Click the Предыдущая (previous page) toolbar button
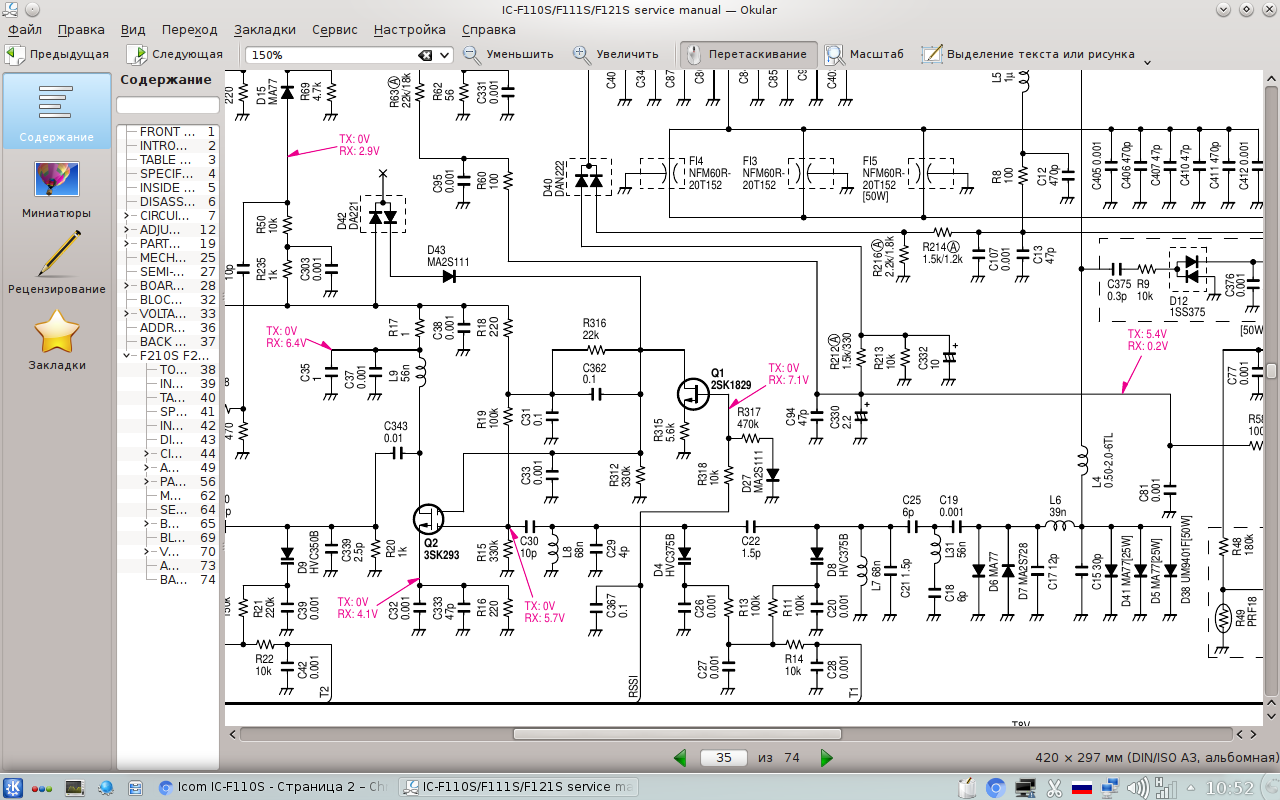The height and width of the screenshot is (800, 1280). pyautogui.click(x=58, y=54)
